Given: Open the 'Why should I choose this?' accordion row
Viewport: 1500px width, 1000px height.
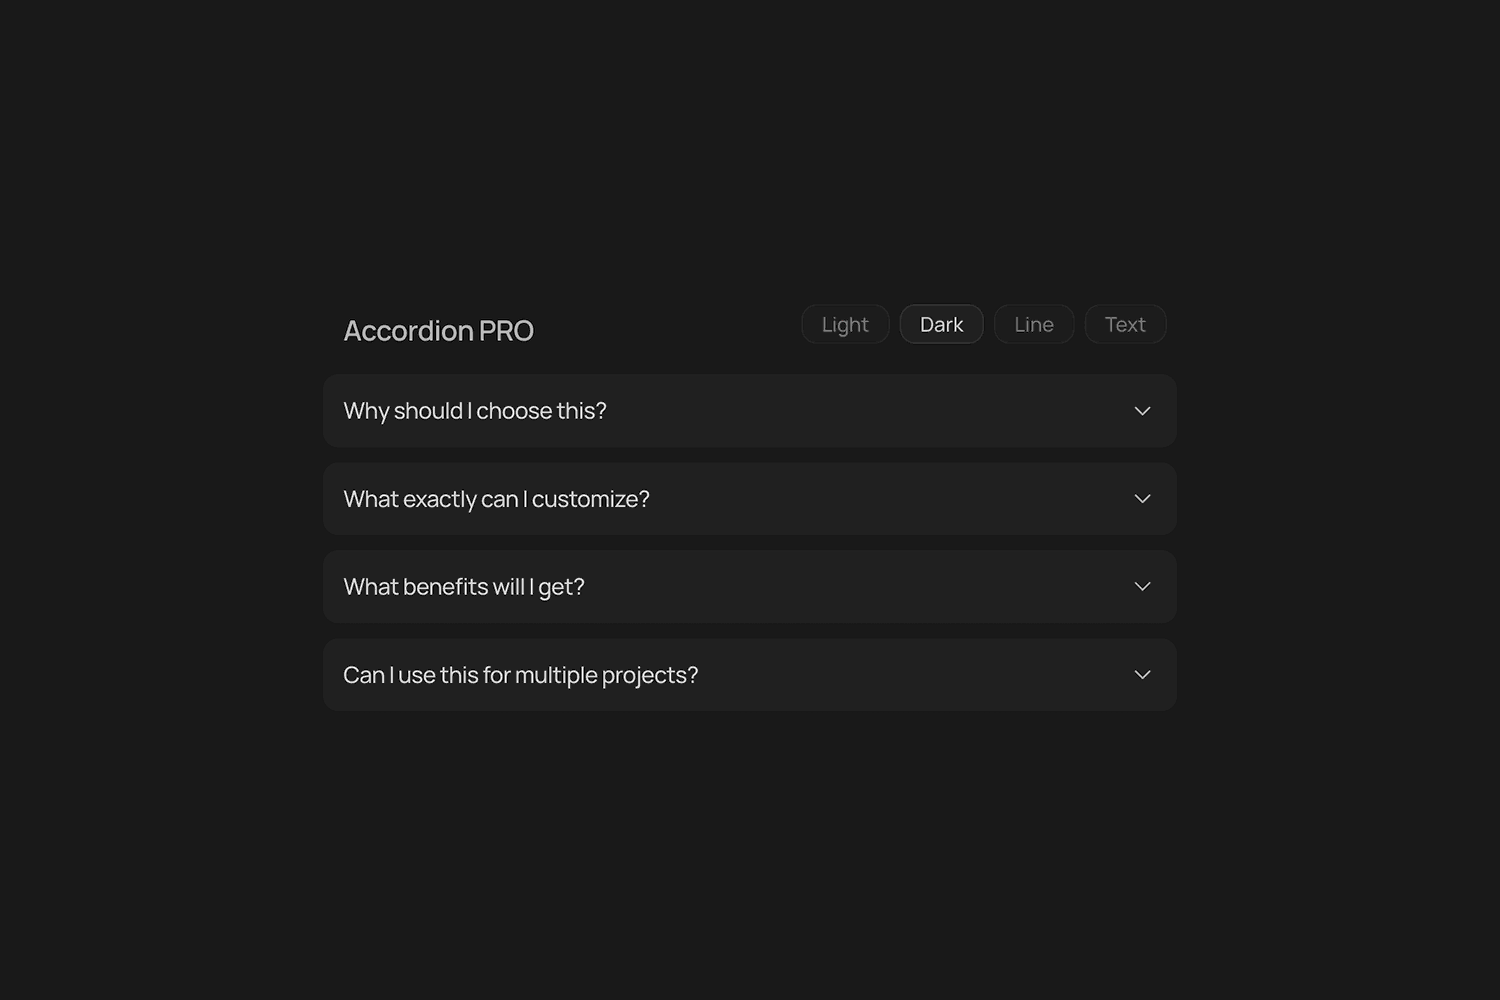Looking at the screenshot, I should 750,410.
